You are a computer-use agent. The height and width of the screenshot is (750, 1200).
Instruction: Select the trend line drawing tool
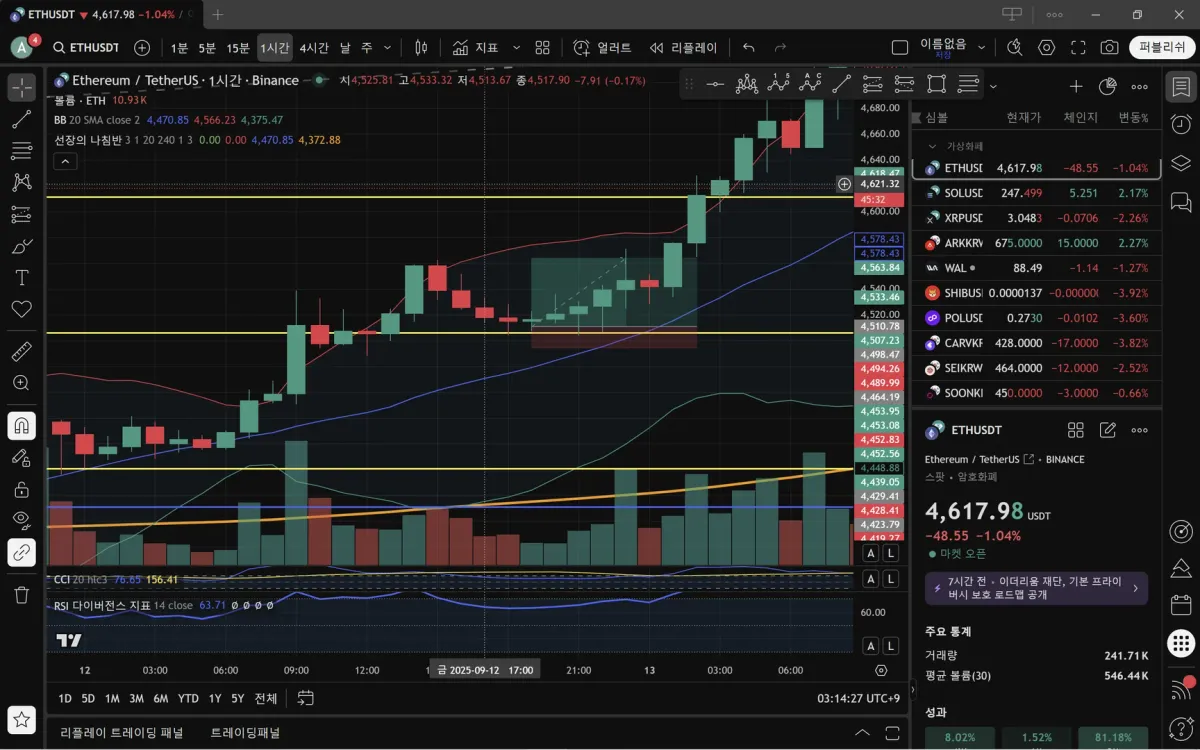[21, 120]
